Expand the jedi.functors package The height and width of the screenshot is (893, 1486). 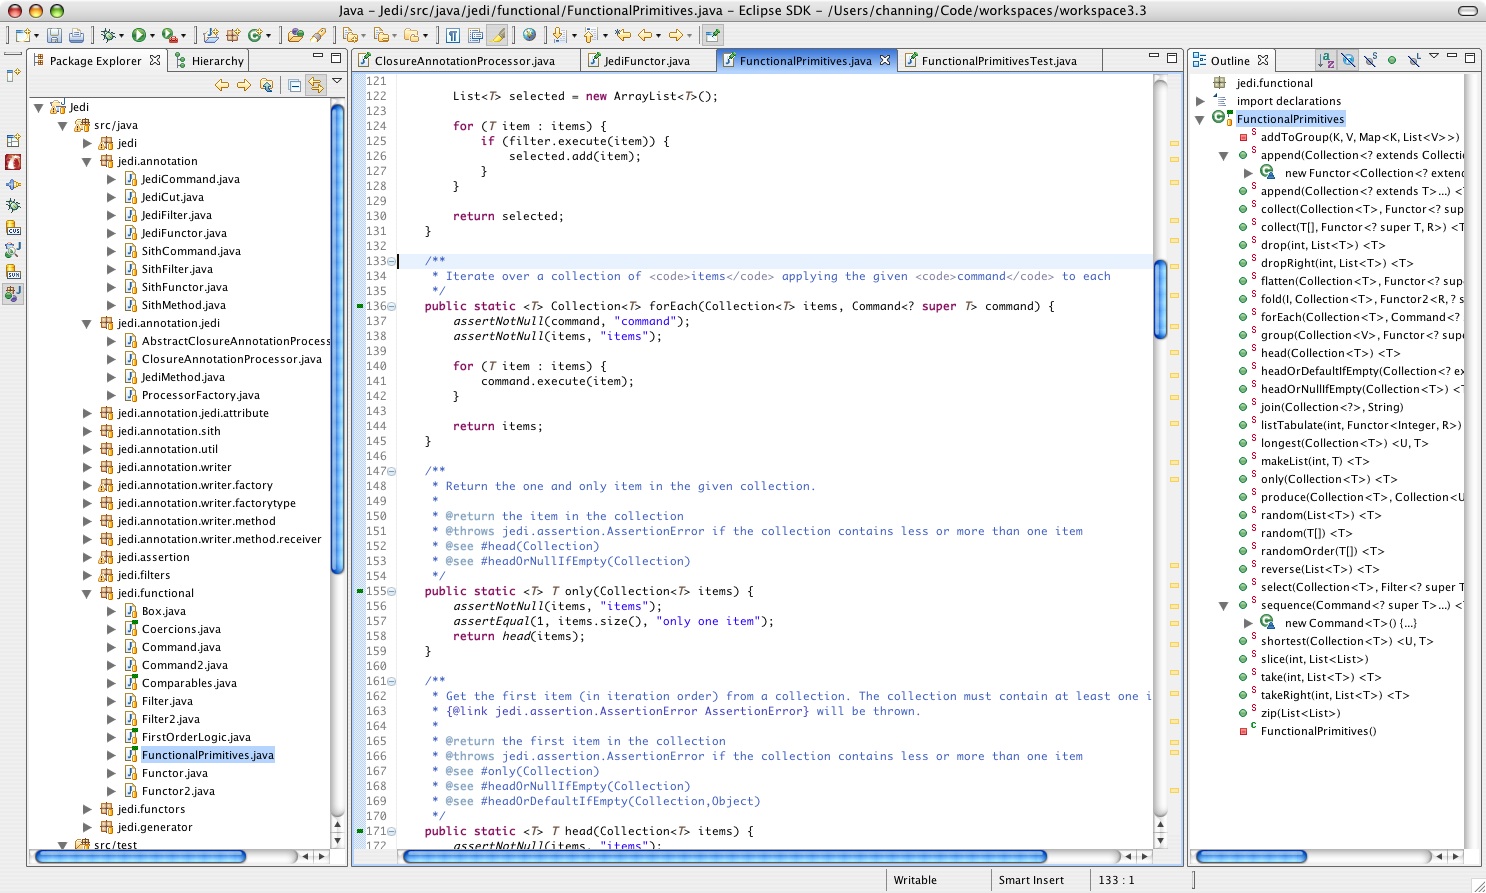point(87,809)
